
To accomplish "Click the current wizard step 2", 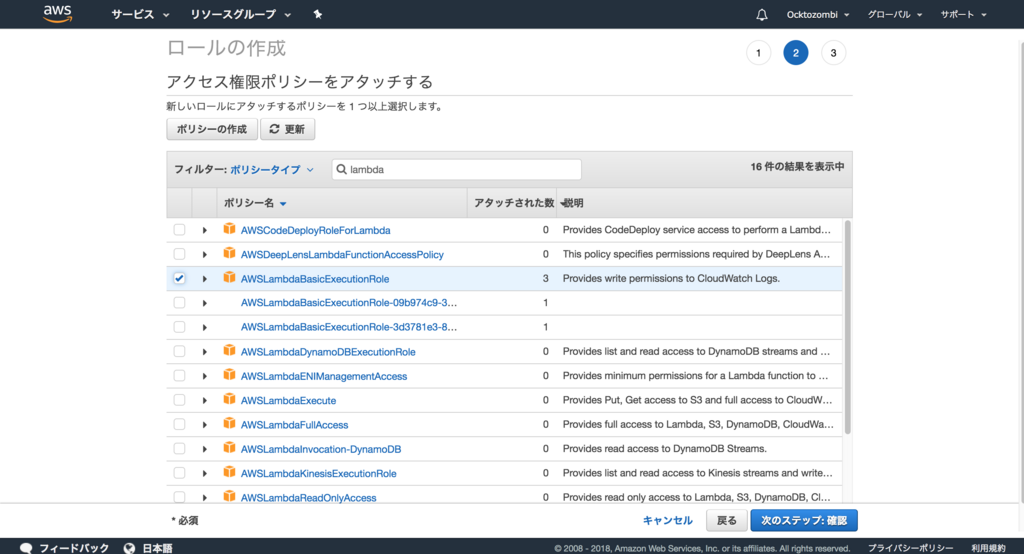I will [795, 53].
